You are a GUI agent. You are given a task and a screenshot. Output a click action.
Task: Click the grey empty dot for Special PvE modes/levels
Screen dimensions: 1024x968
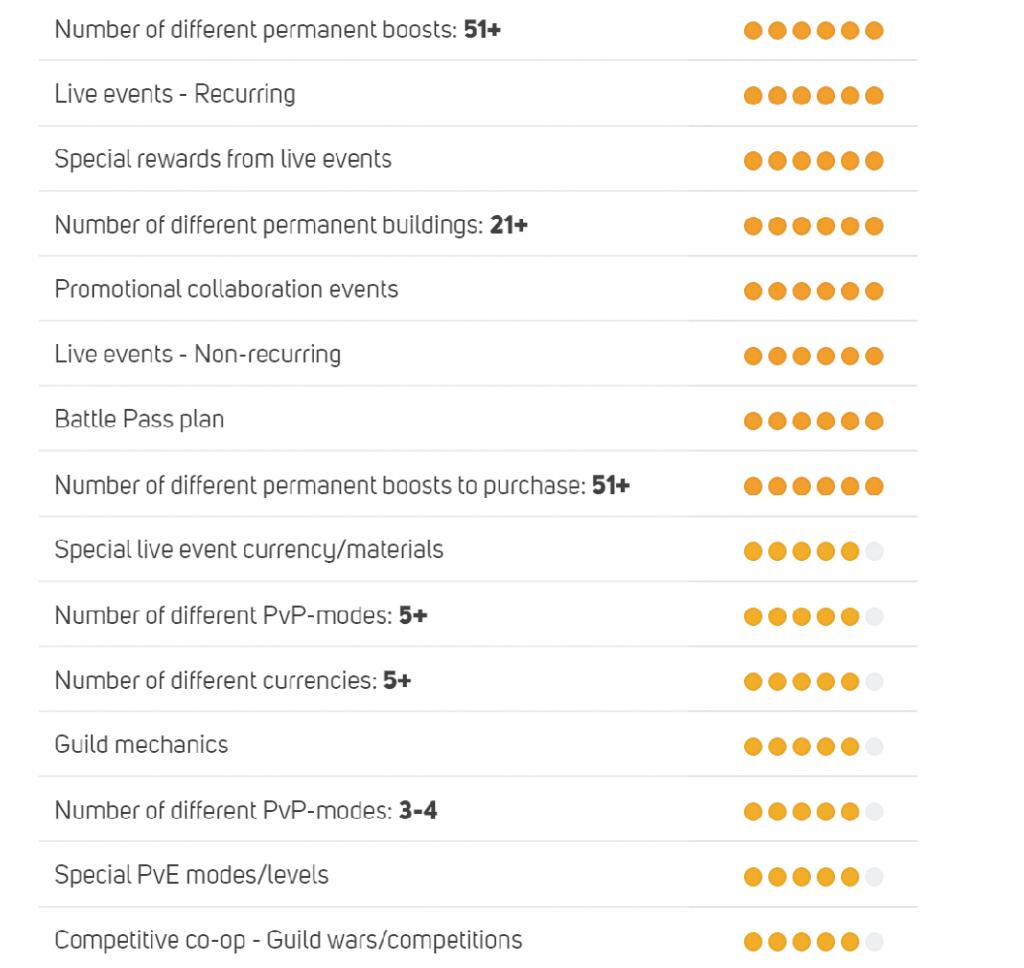click(874, 877)
